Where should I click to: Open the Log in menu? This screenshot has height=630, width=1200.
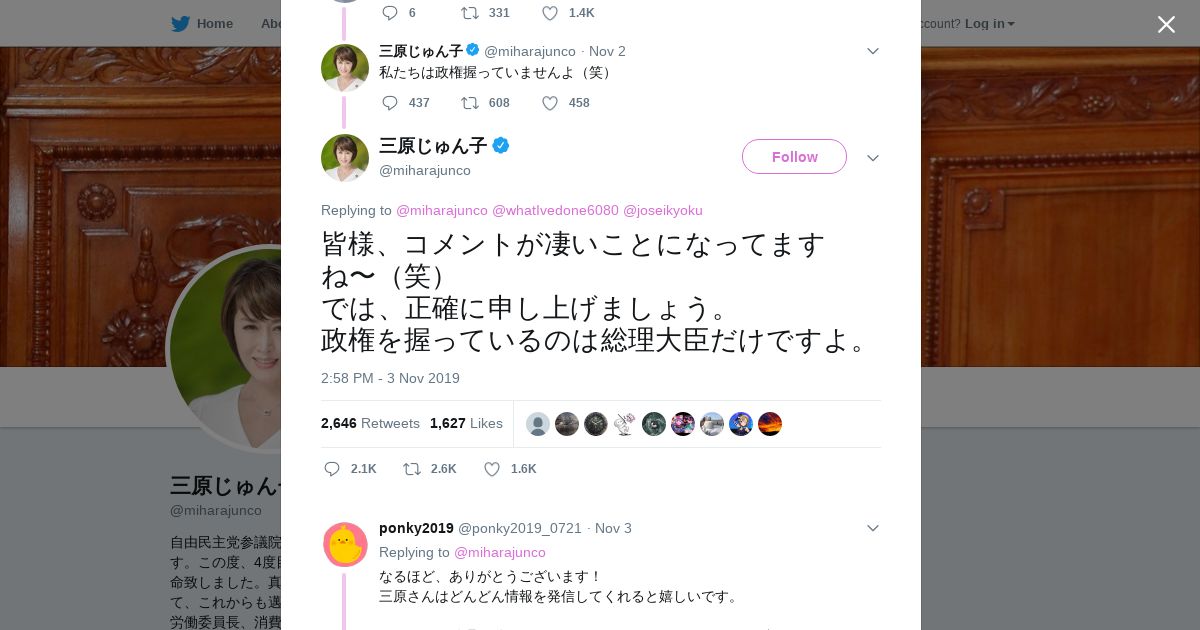tap(989, 24)
